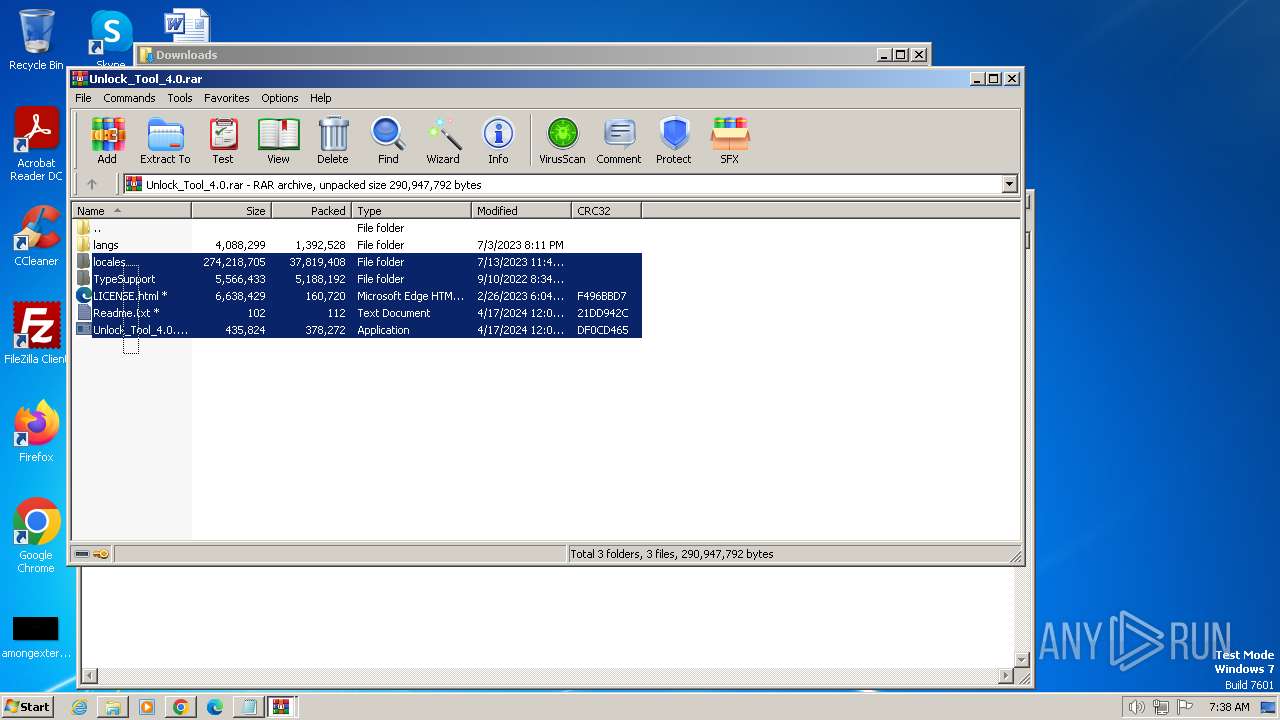
Task: Select the parent '..' folder row
Action: [356, 228]
